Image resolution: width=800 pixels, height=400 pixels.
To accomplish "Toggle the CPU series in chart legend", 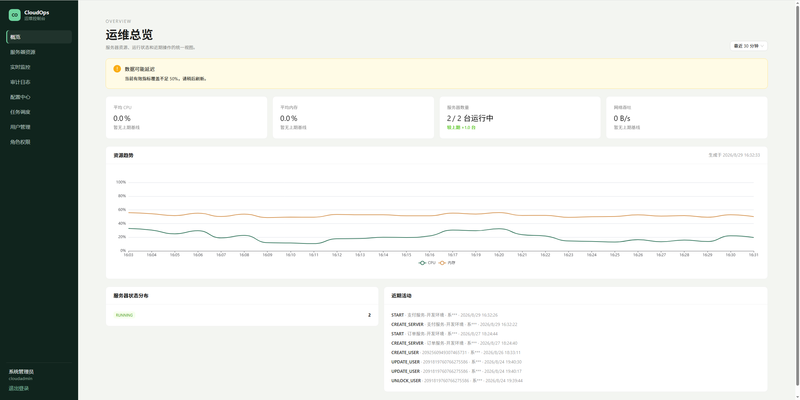I will pyautogui.click(x=427, y=263).
